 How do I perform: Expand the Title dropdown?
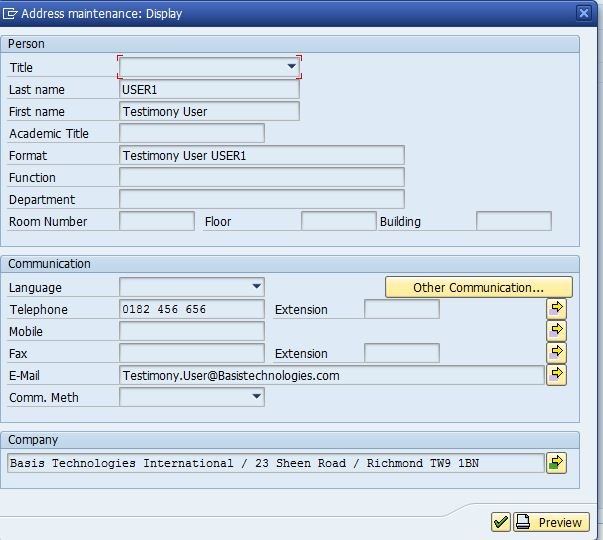pyautogui.click(x=292, y=67)
